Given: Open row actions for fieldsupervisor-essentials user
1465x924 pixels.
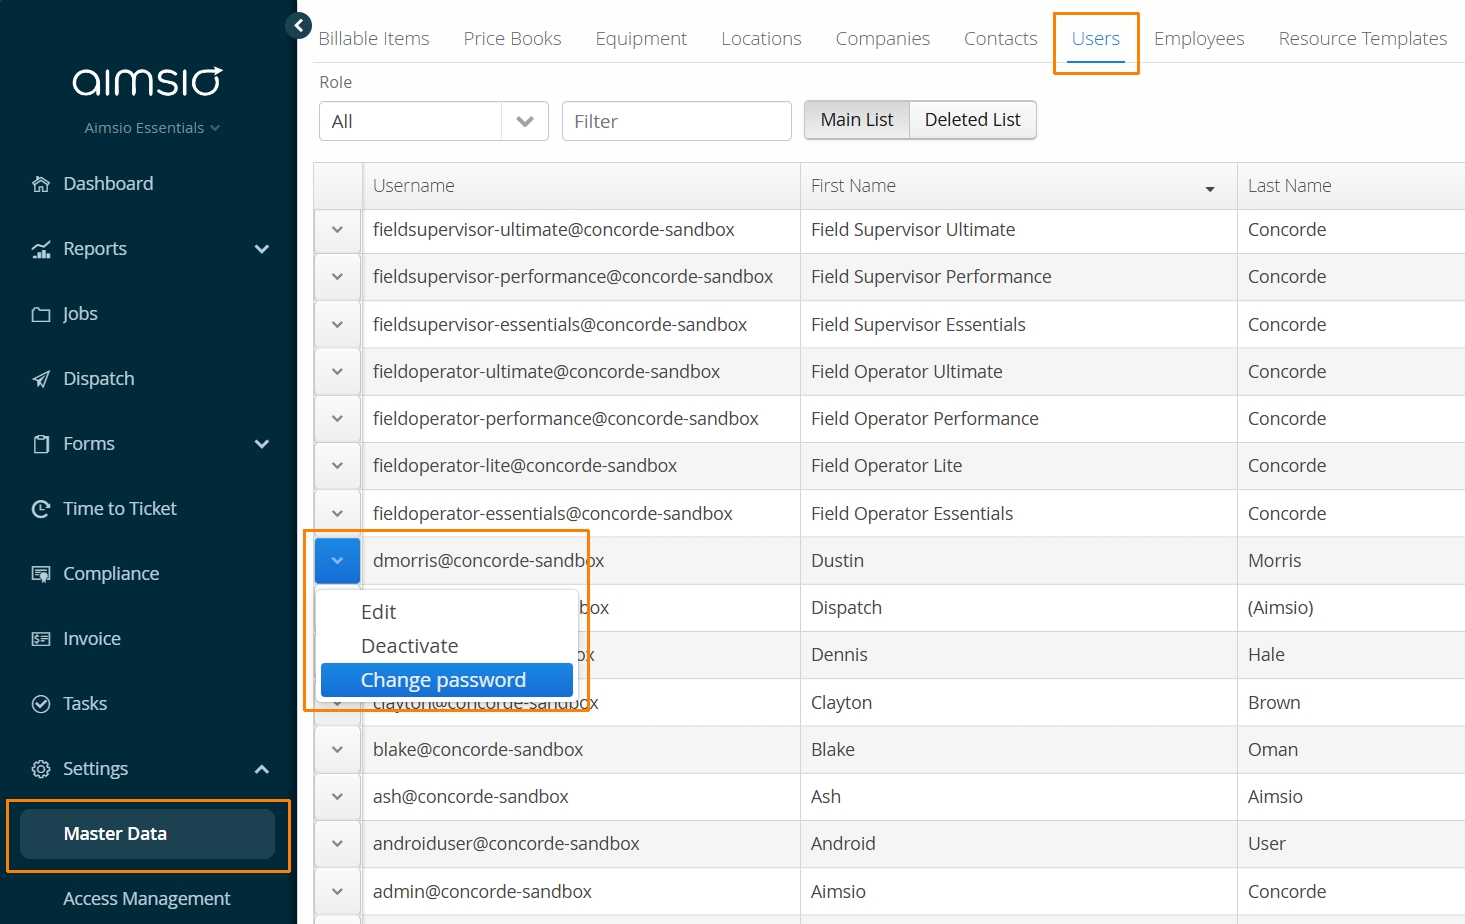Looking at the screenshot, I should (338, 325).
